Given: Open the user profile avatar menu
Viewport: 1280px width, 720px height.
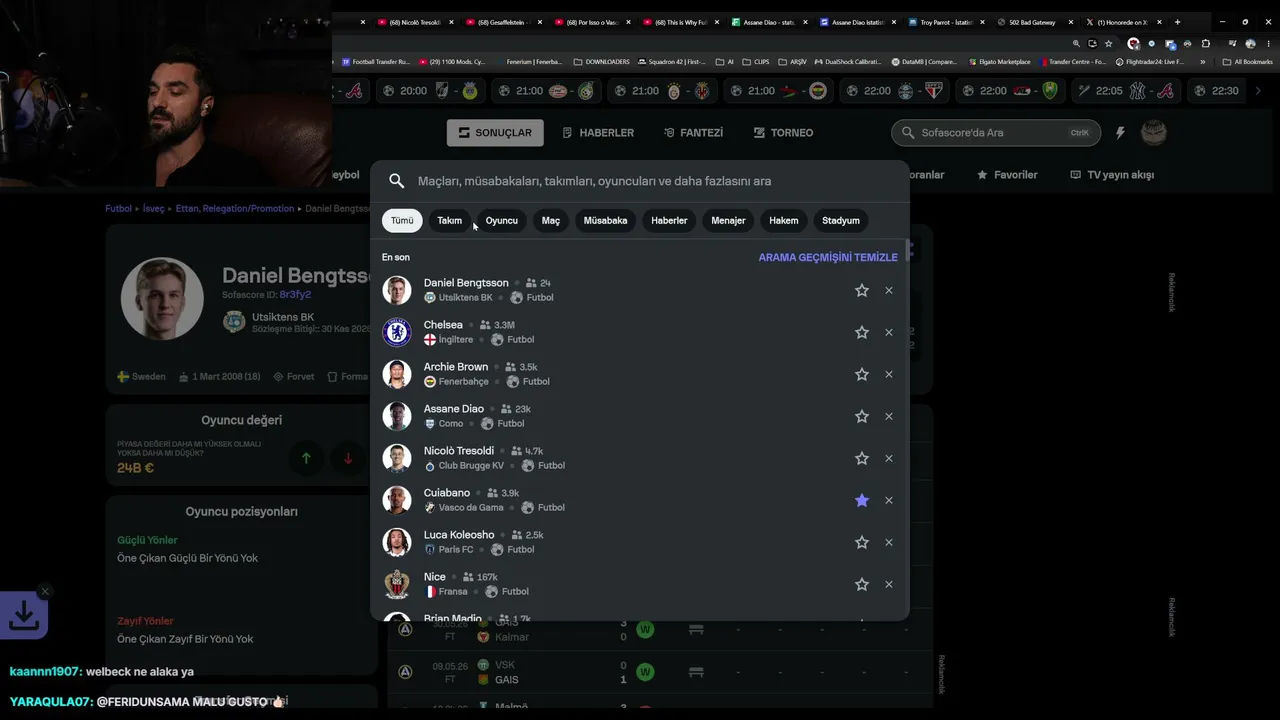Looking at the screenshot, I should [1154, 132].
